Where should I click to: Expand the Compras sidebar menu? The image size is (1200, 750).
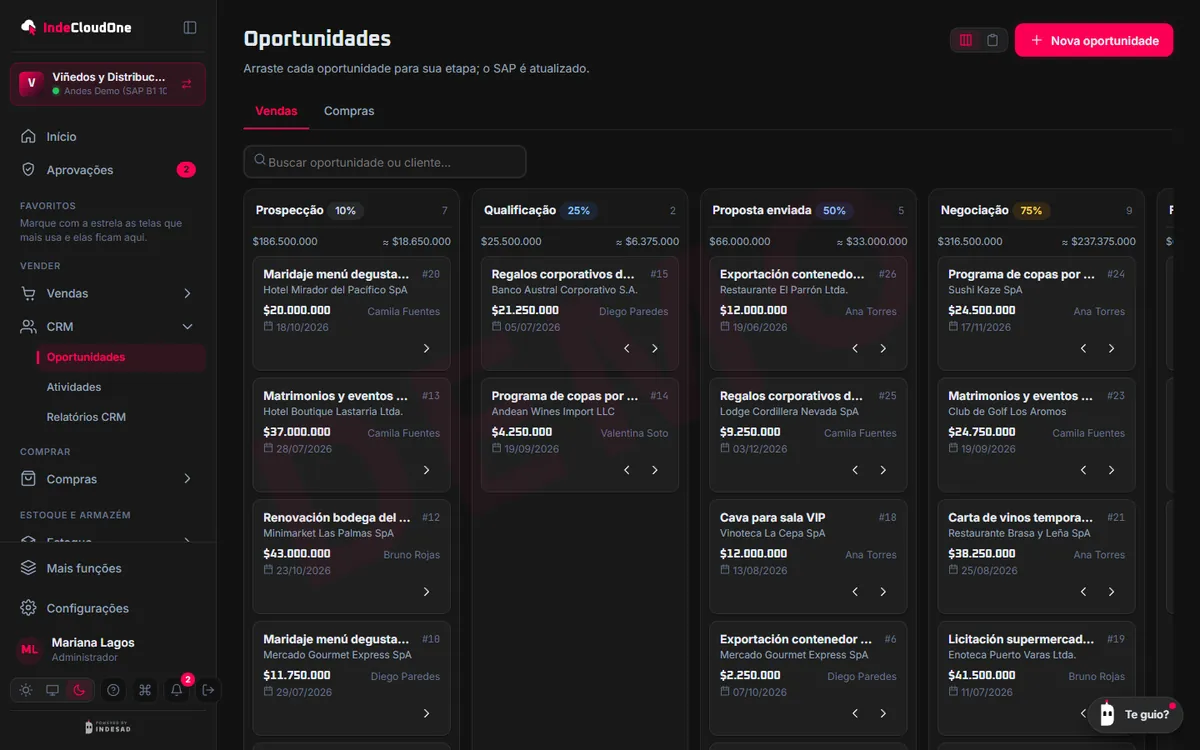click(x=107, y=479)
